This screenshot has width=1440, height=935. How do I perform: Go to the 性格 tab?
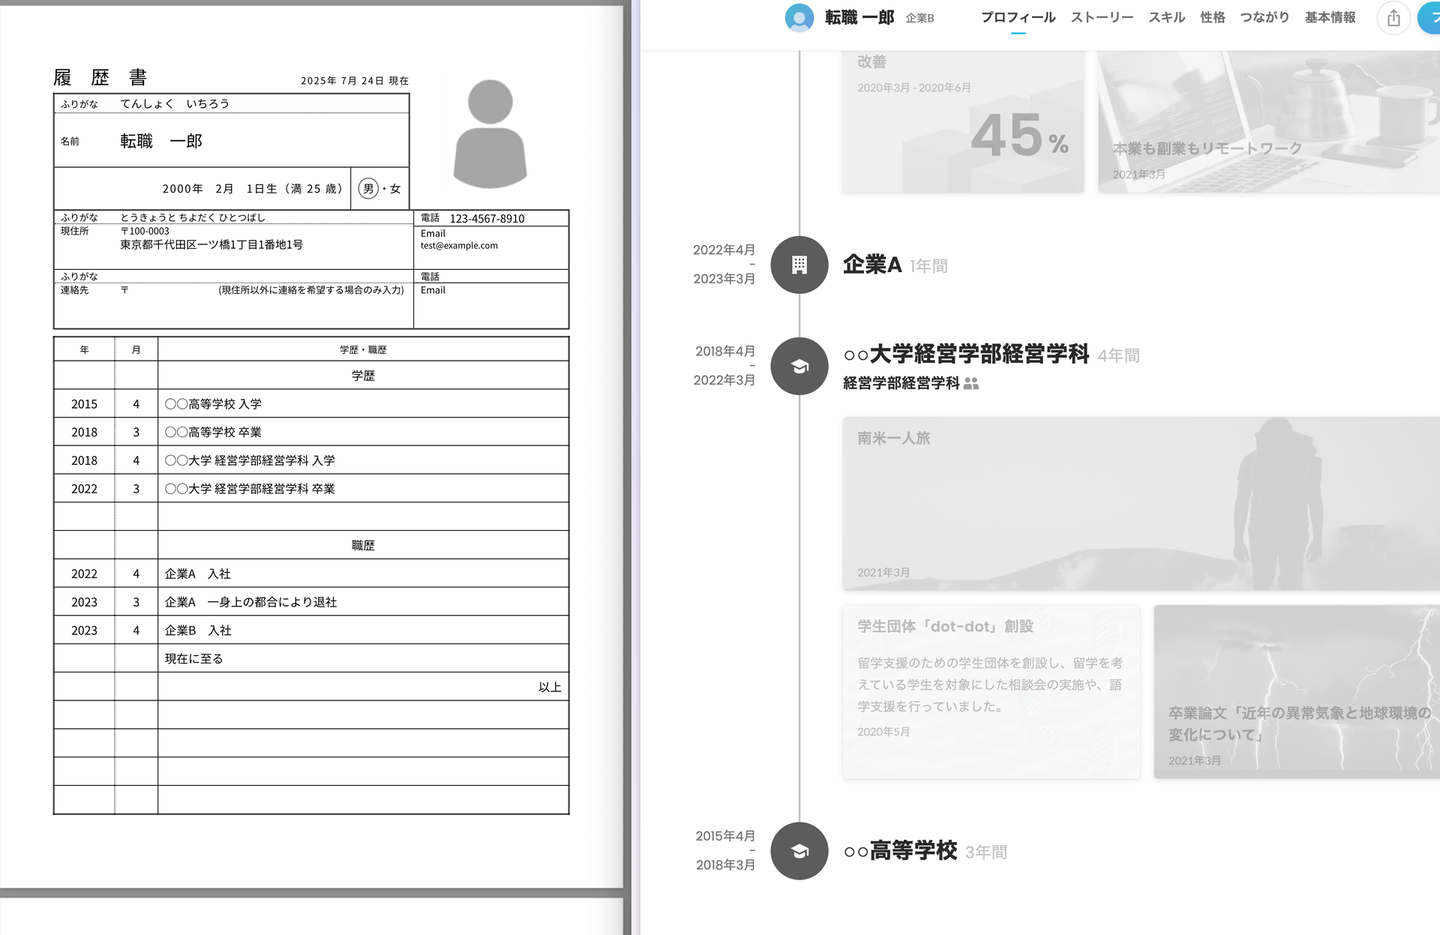[x=1213, y=17]
